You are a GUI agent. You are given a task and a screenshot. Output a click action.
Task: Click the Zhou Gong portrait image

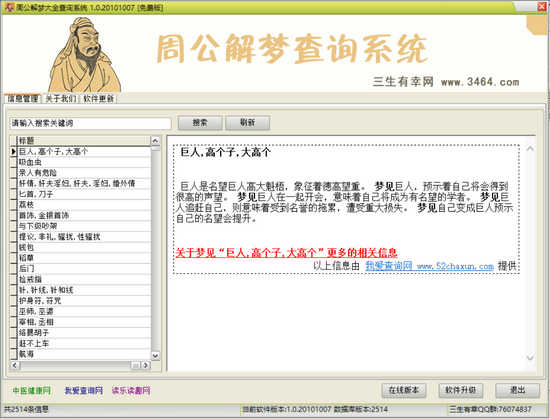click(85, 55)
